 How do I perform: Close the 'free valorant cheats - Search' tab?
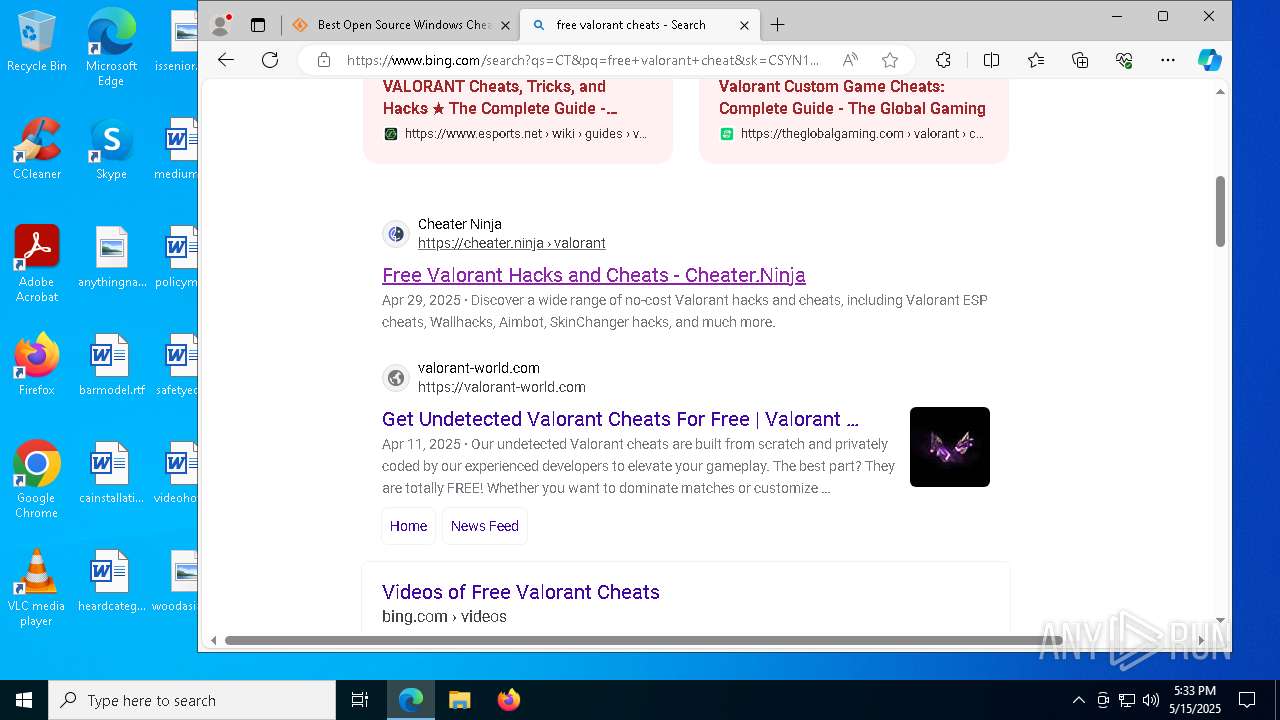[x=742, y=25]
